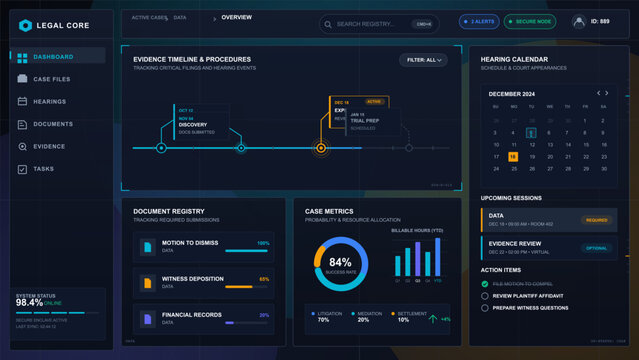Viewport: 639px width, 360px height.
Task: Click the Required badge on Data session
Action: [x=596, y=220]
